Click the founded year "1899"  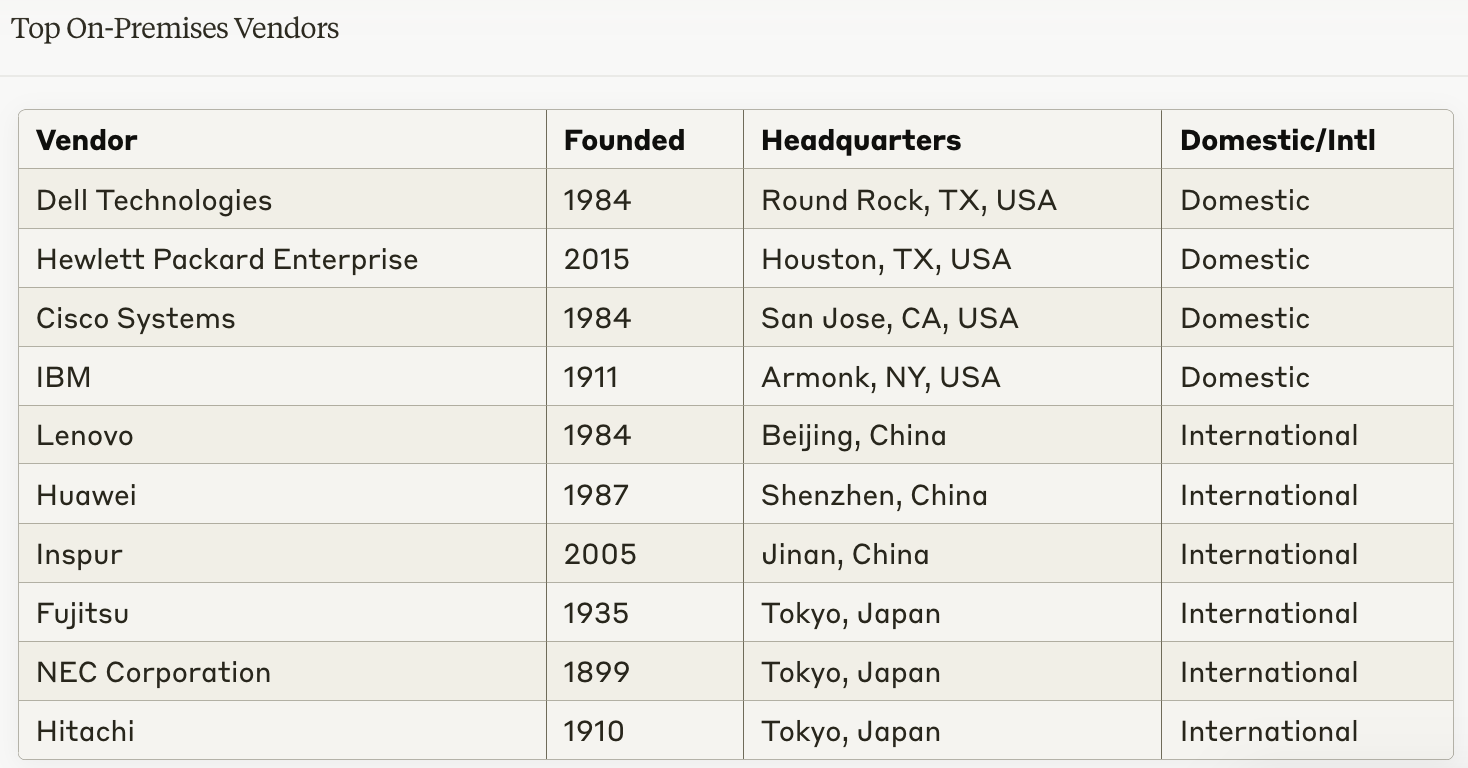click(597, 672)
